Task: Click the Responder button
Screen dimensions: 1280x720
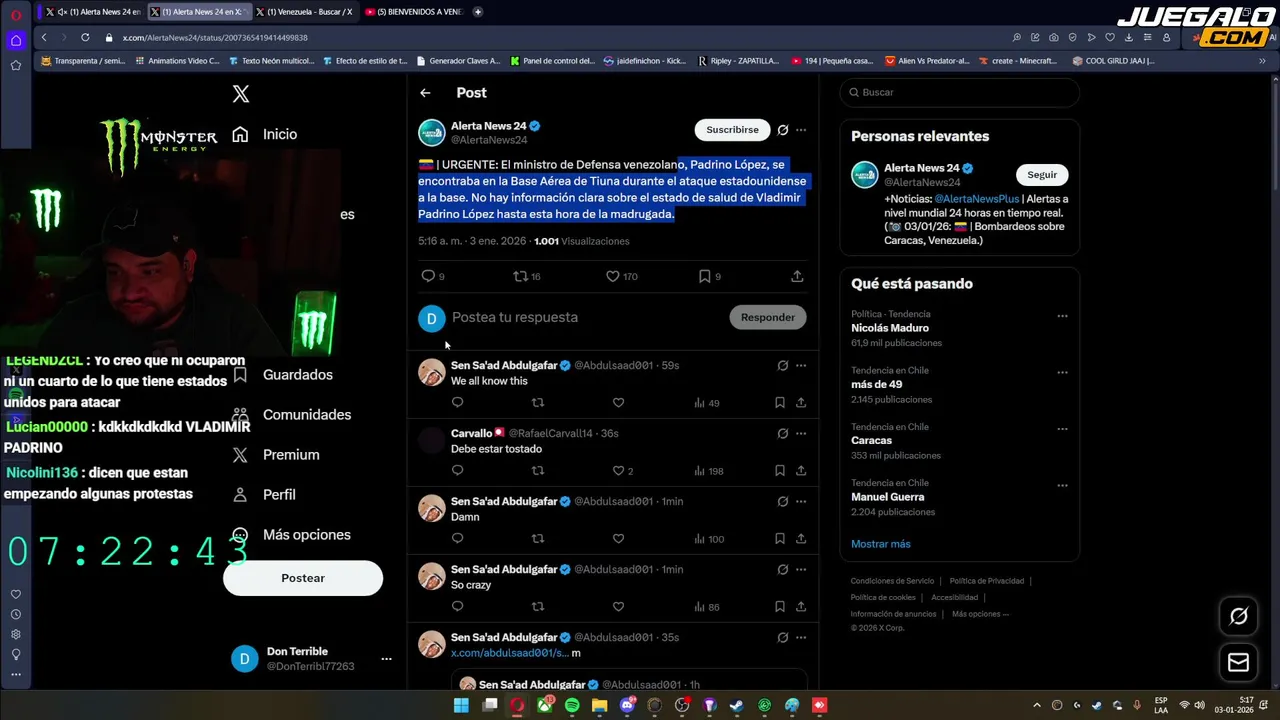Action: (x=768, y=317)
